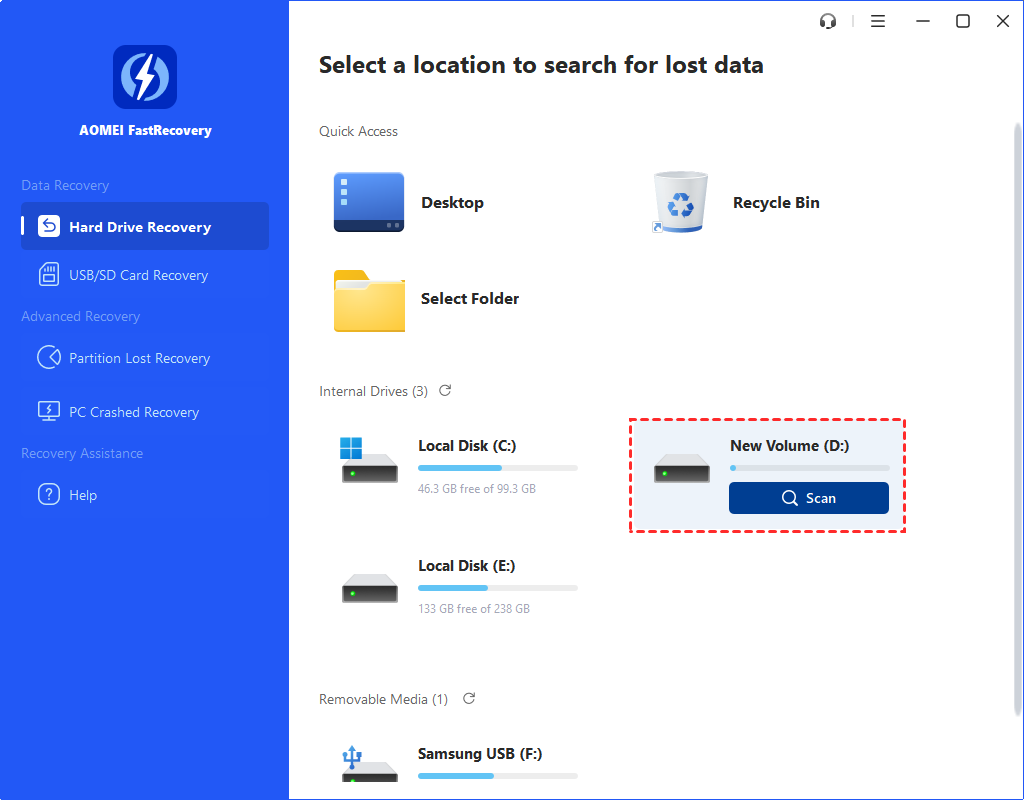This screenshot has height=800, width=1024.
Task: Open support via headset icon
Action: point(827,22)
